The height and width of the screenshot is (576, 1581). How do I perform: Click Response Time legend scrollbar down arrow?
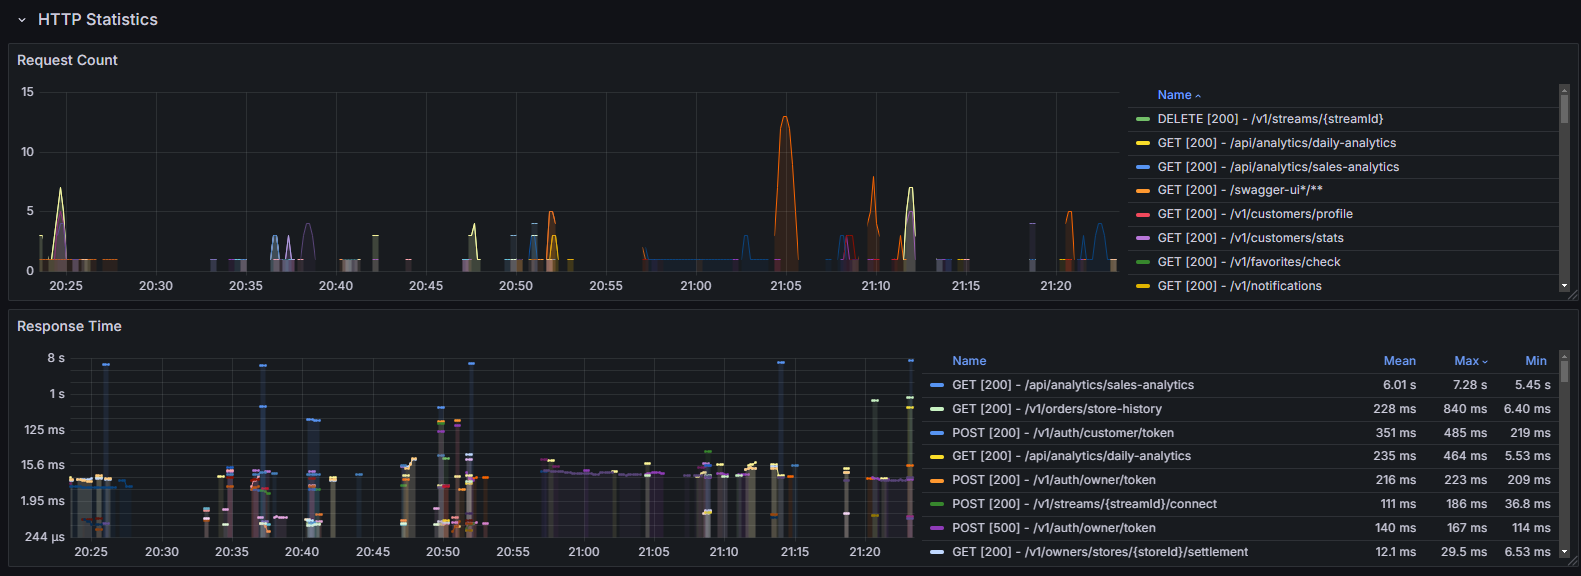click(1565, 552)
